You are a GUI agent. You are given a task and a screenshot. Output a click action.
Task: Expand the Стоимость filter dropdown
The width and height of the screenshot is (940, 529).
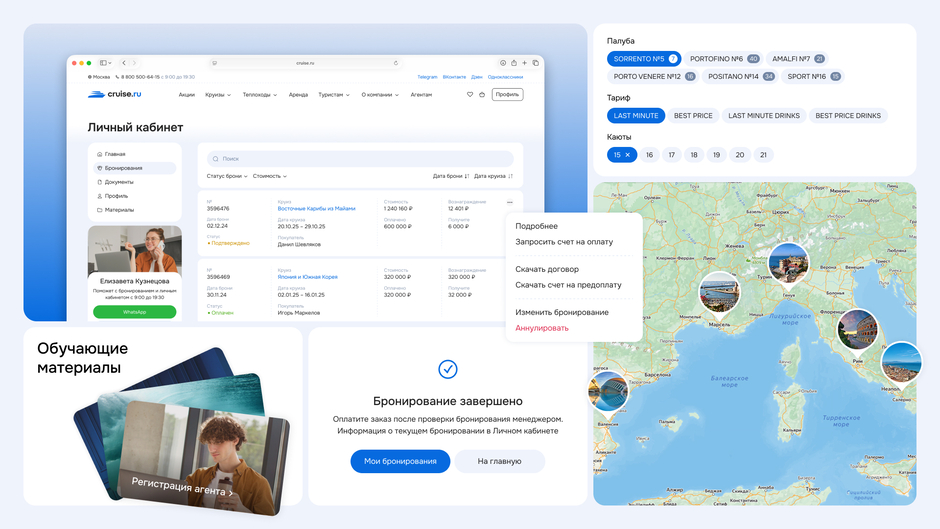(270, 176)
